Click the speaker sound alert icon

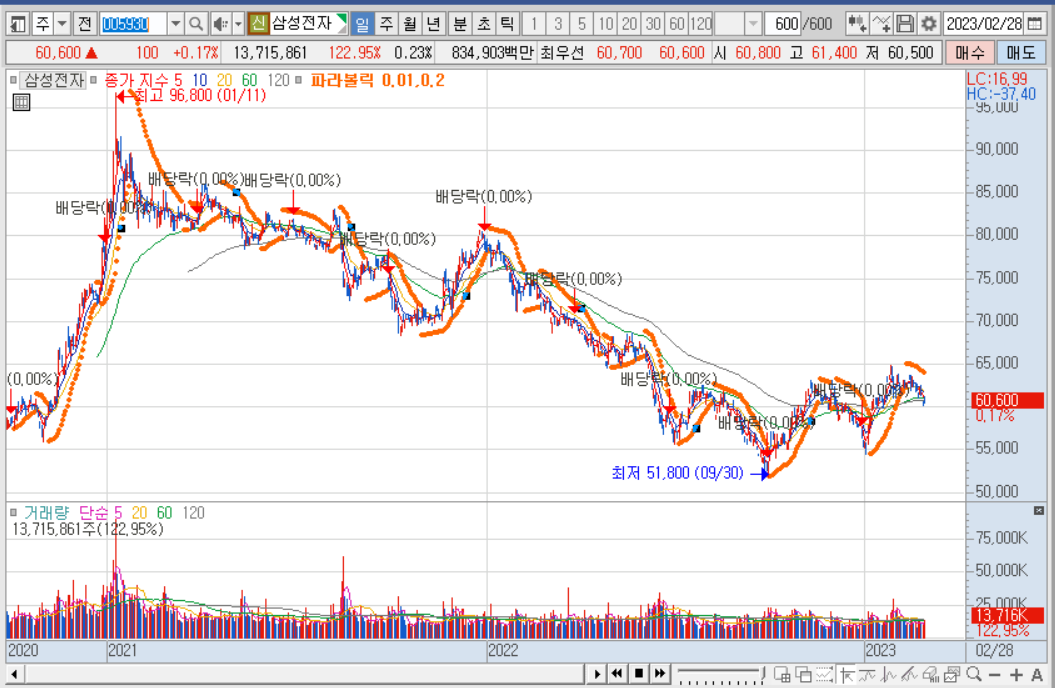(x=221, y=24)
